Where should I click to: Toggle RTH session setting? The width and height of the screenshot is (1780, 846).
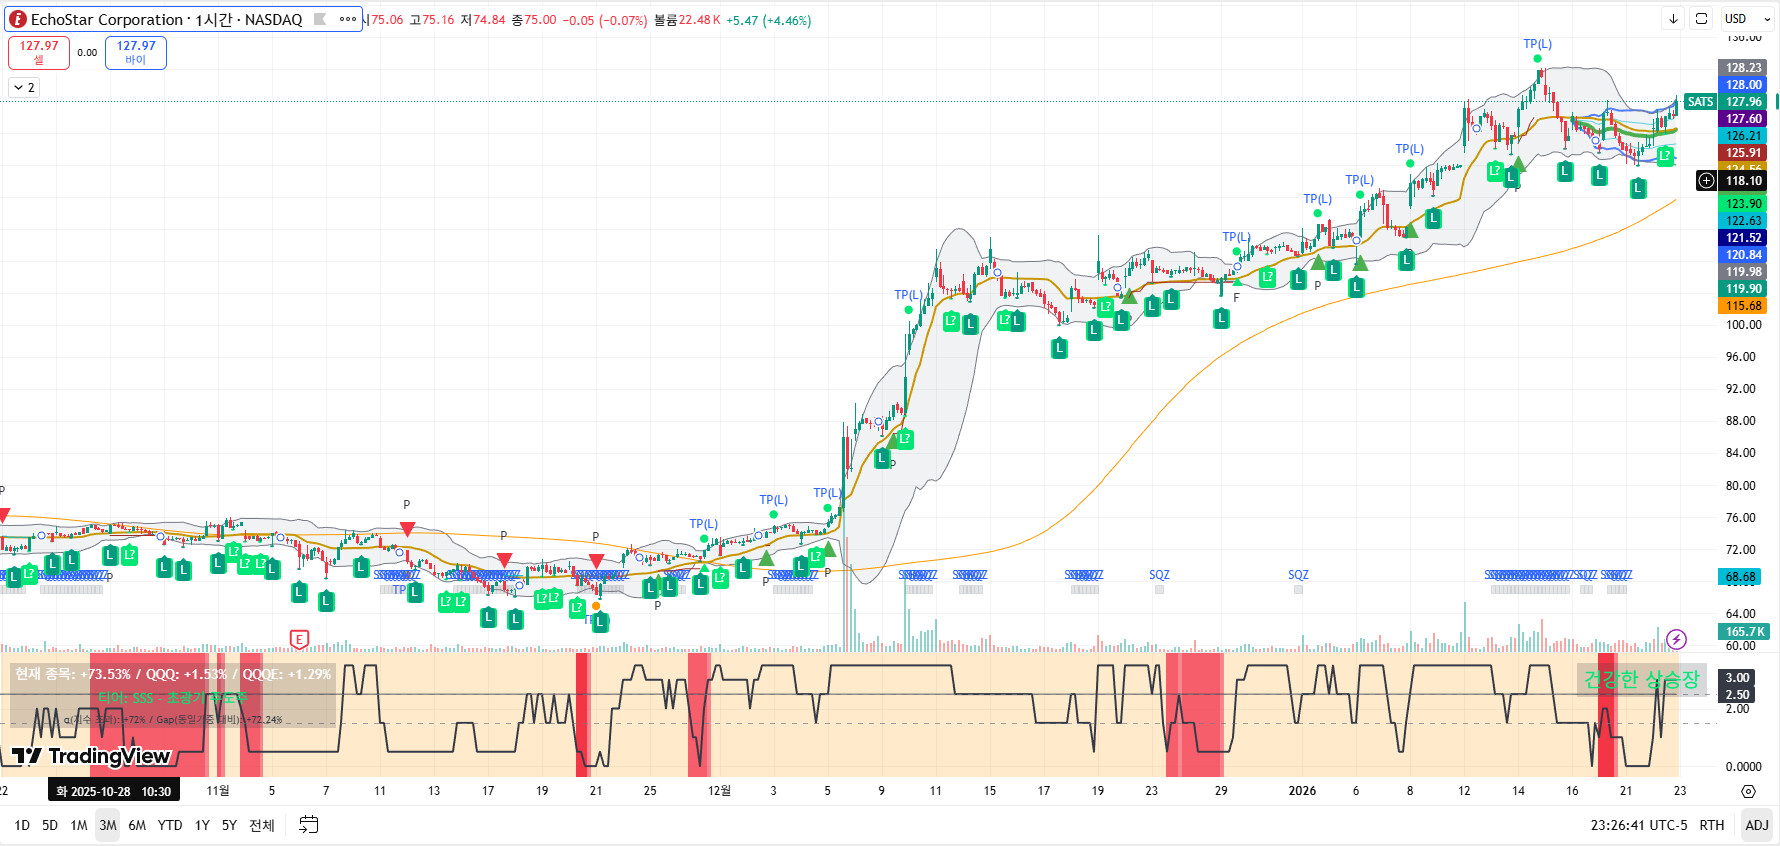pos(1712,825)
